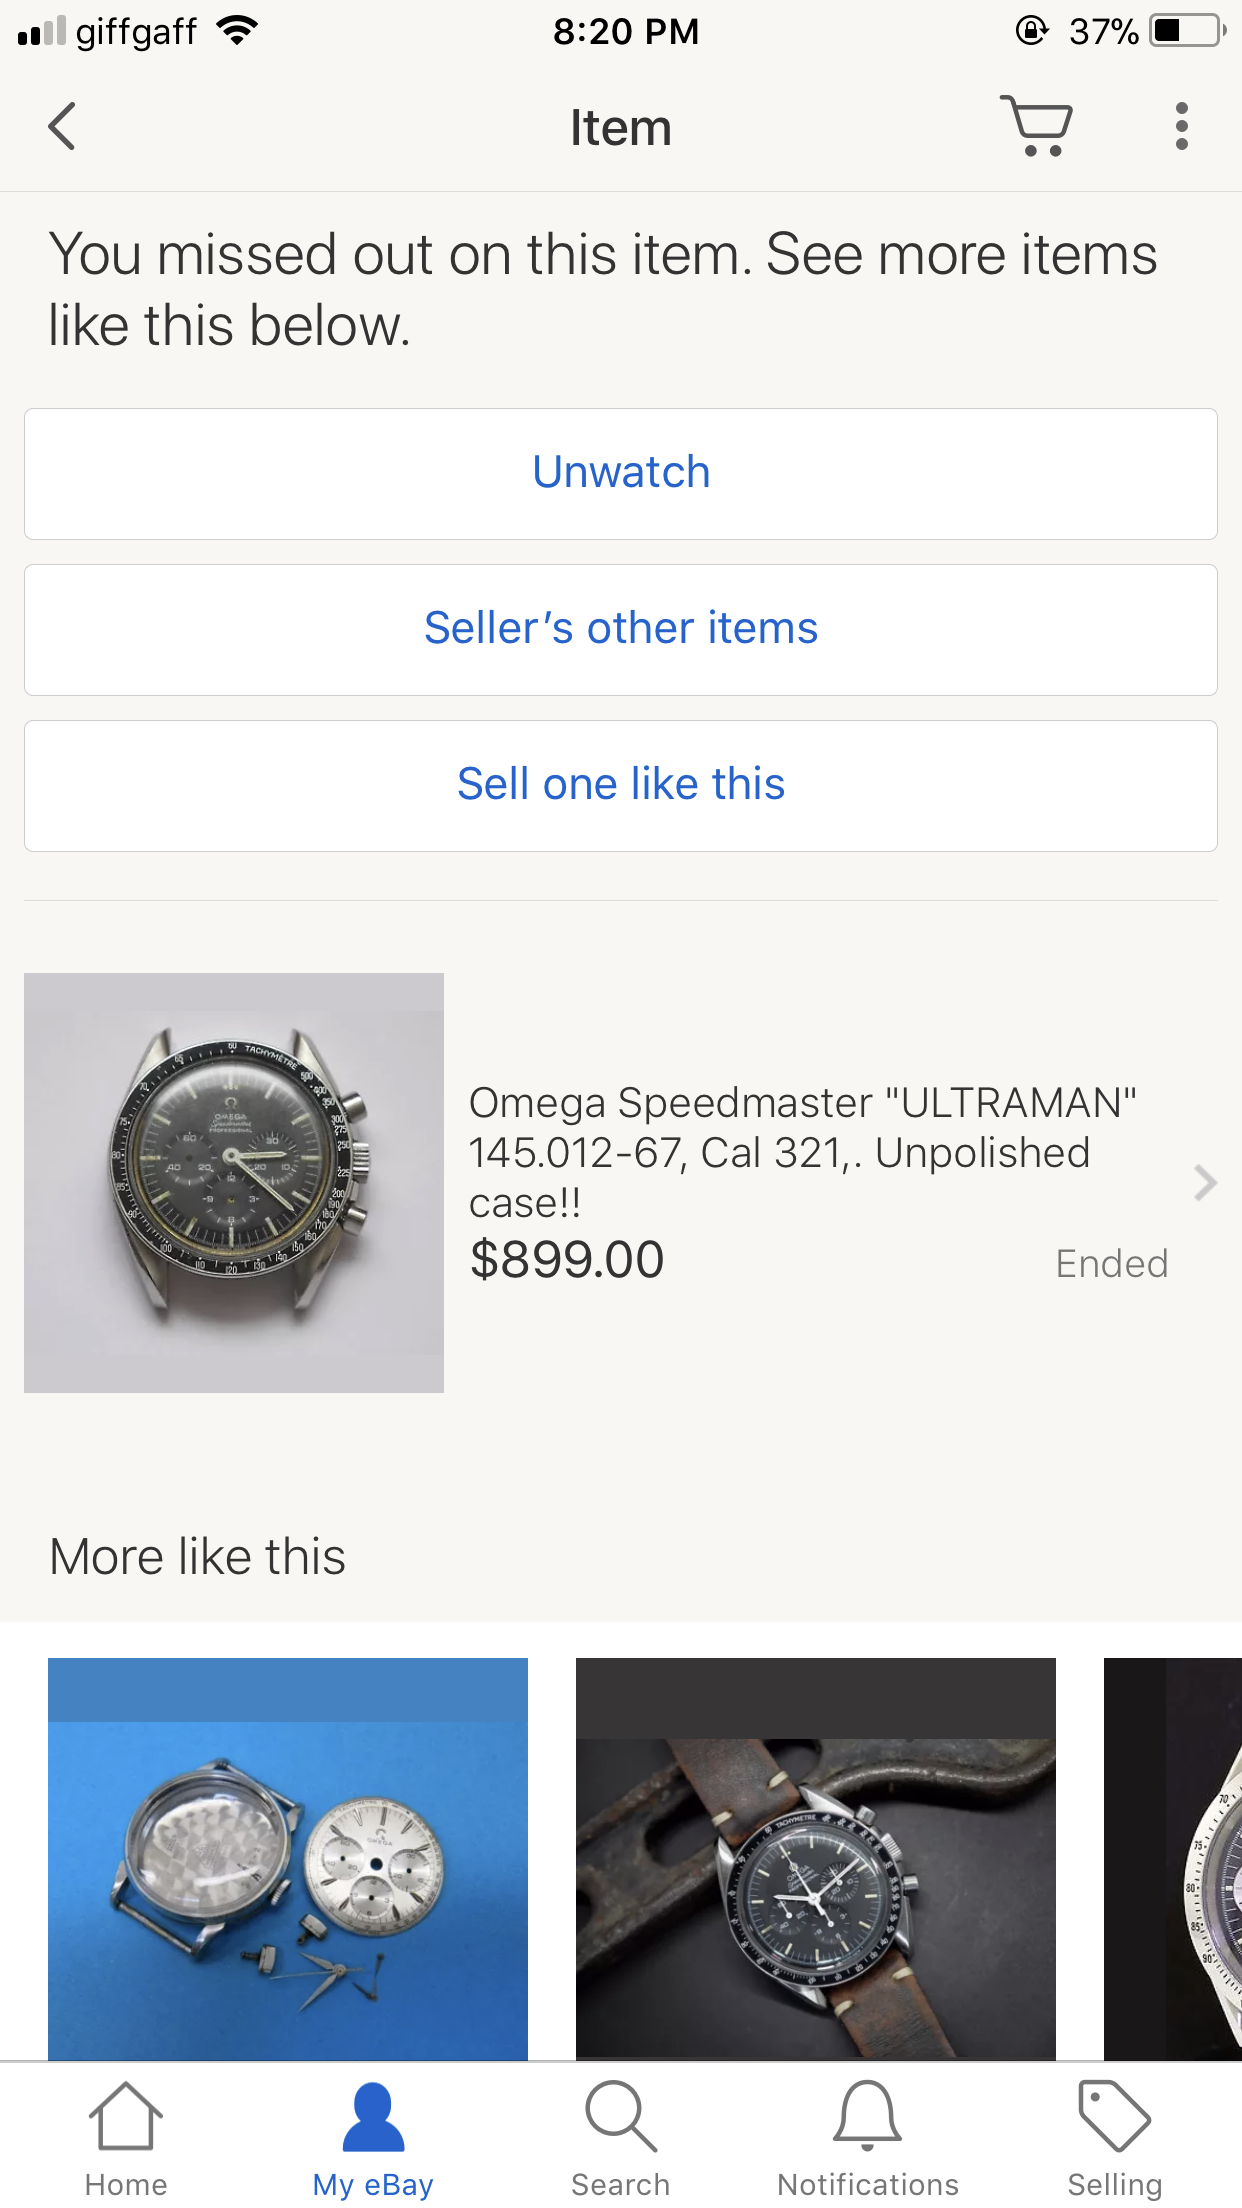This screenshot has height=2208, width=1242.
Task: Tap the More like this heading
Action: coord(198,1557)
